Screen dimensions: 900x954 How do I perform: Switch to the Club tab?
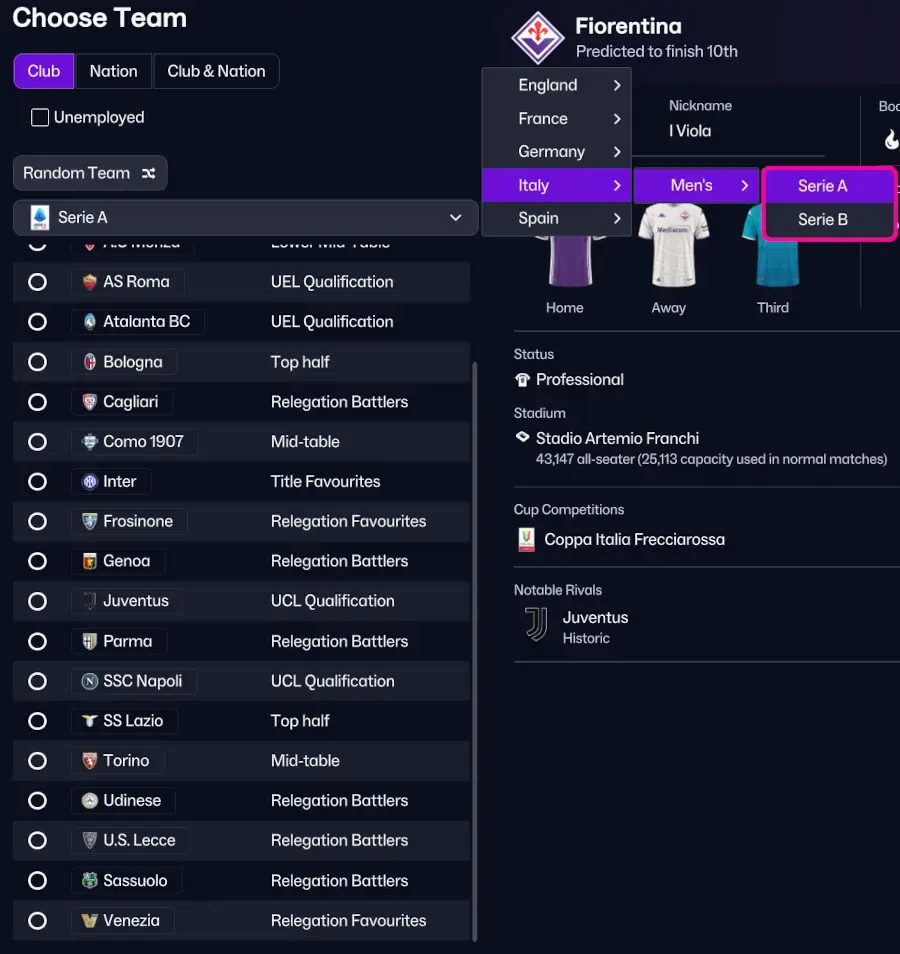click(x=44, y=71)
